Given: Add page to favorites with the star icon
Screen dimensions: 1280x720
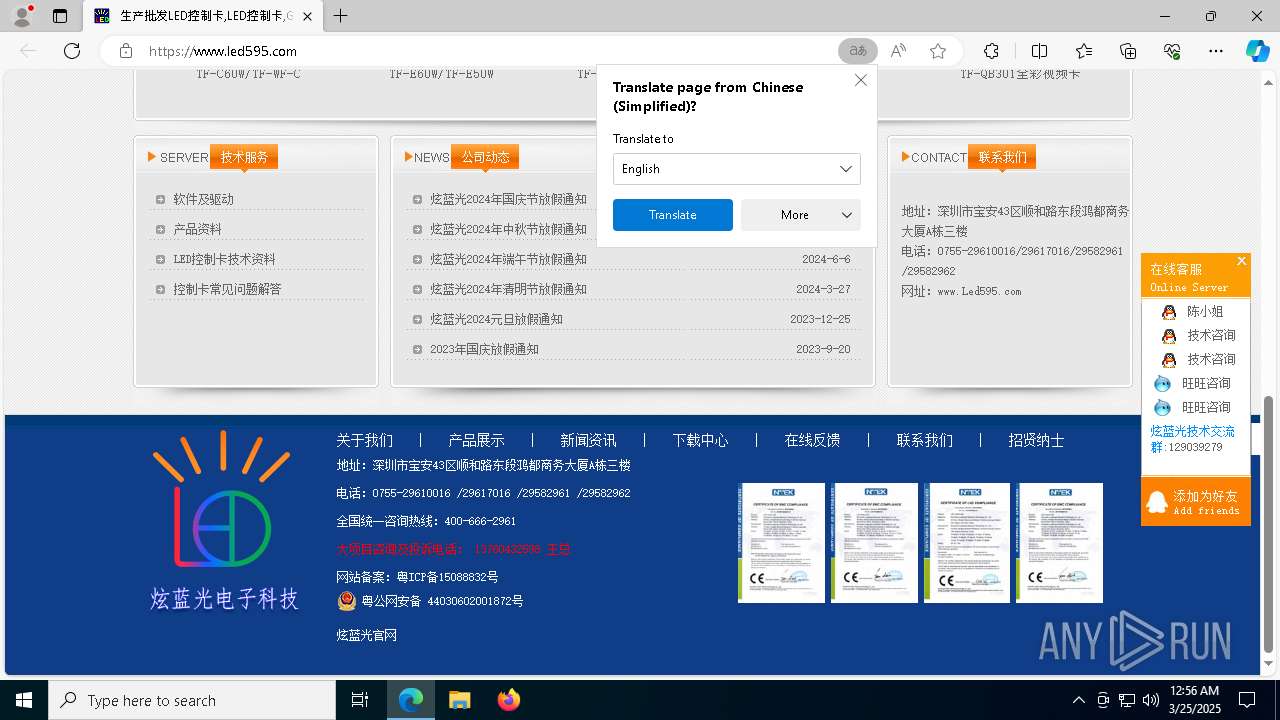Looking at the screenshot, I should pos(938,51).
